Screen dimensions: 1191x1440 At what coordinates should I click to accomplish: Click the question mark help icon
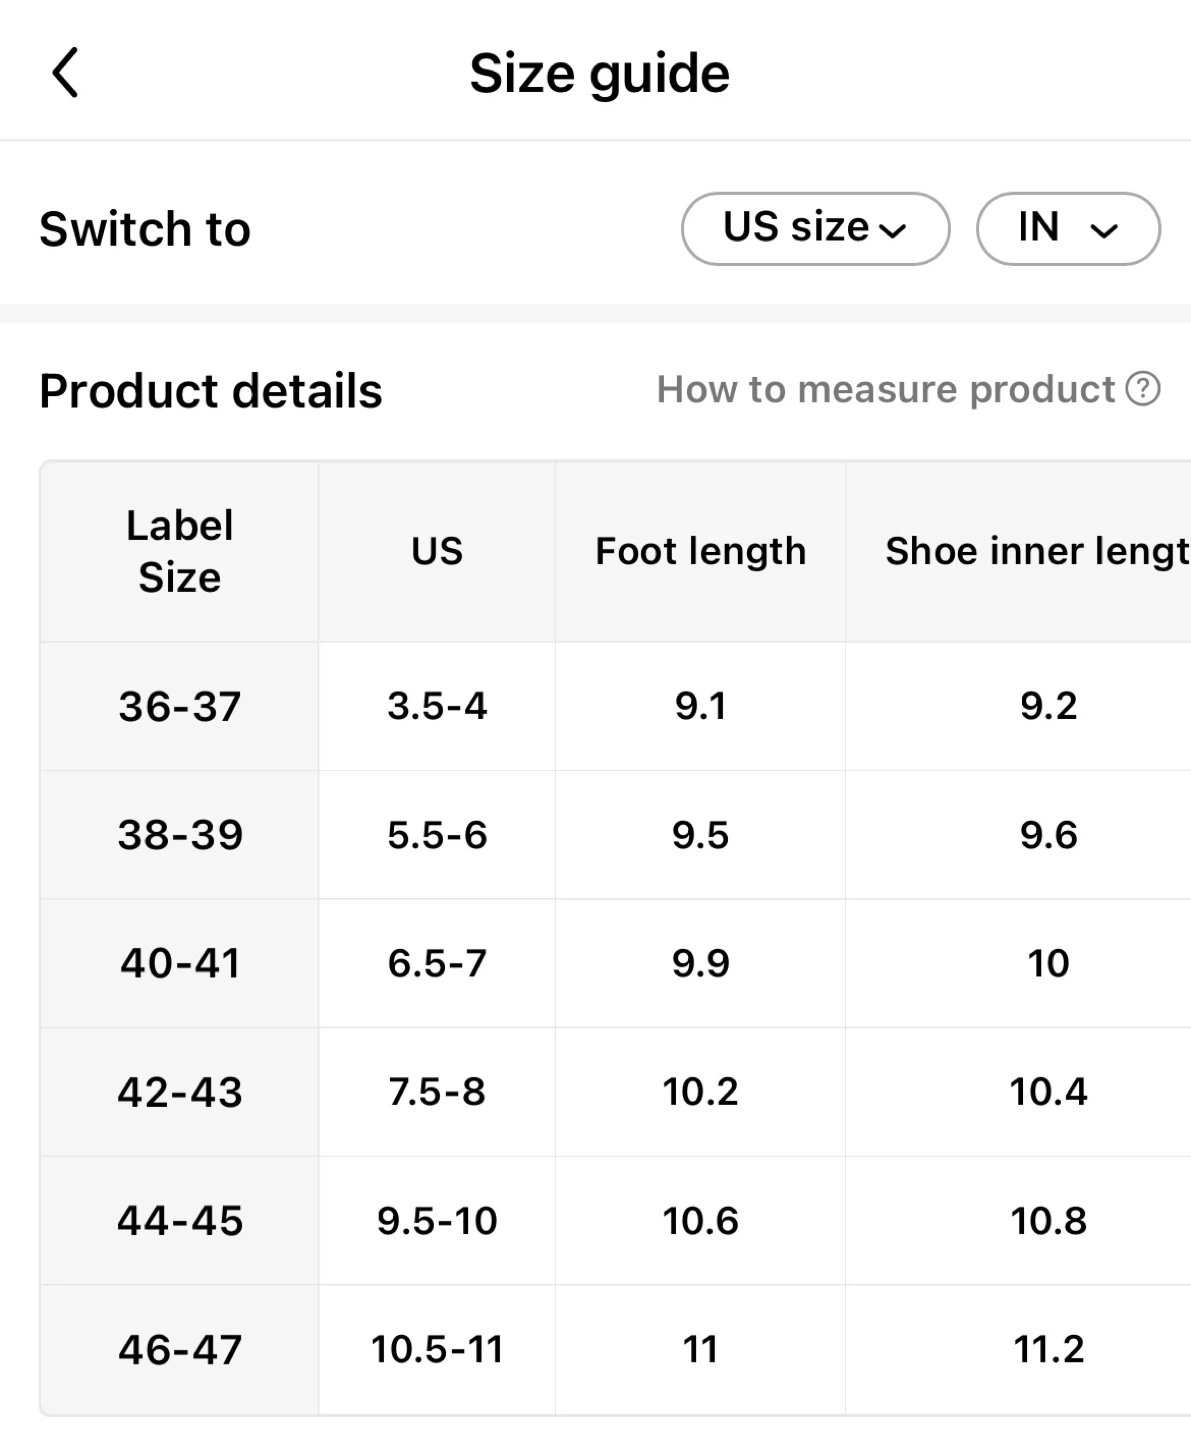(x=1143, y=389)
